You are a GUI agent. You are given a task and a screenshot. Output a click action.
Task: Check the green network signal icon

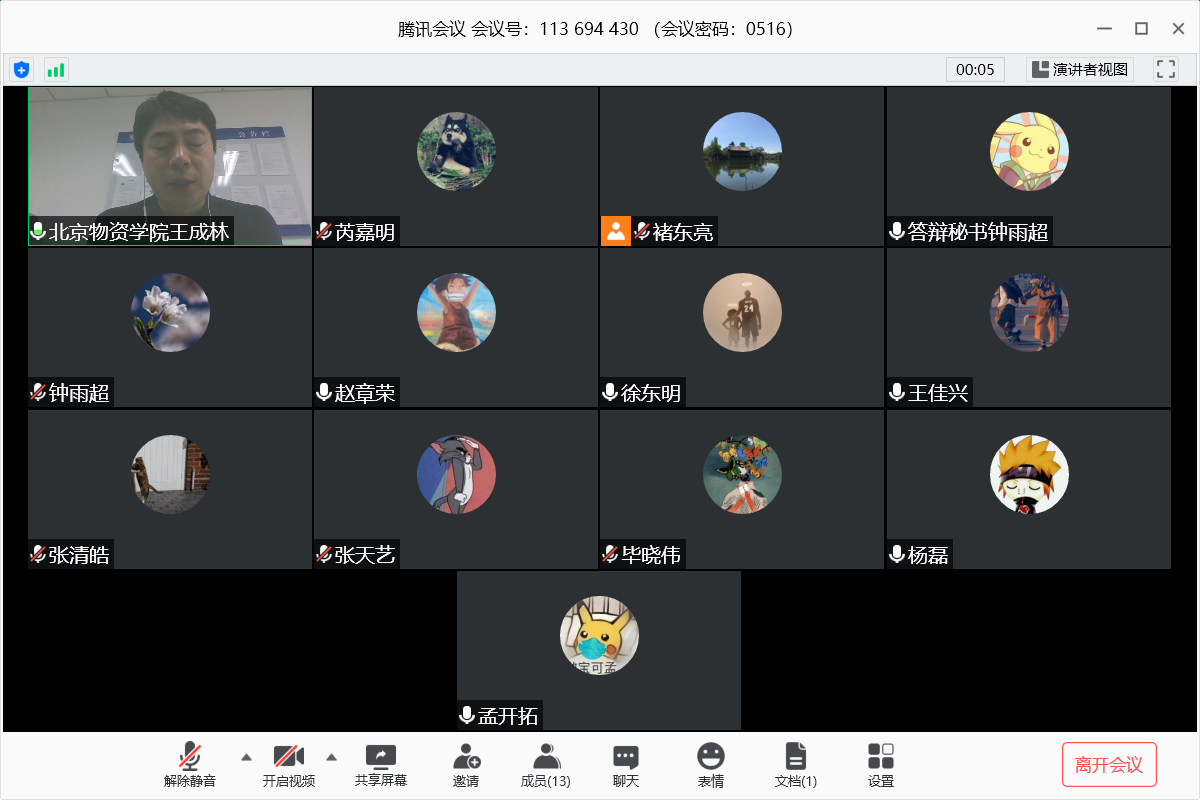point(56,70)
